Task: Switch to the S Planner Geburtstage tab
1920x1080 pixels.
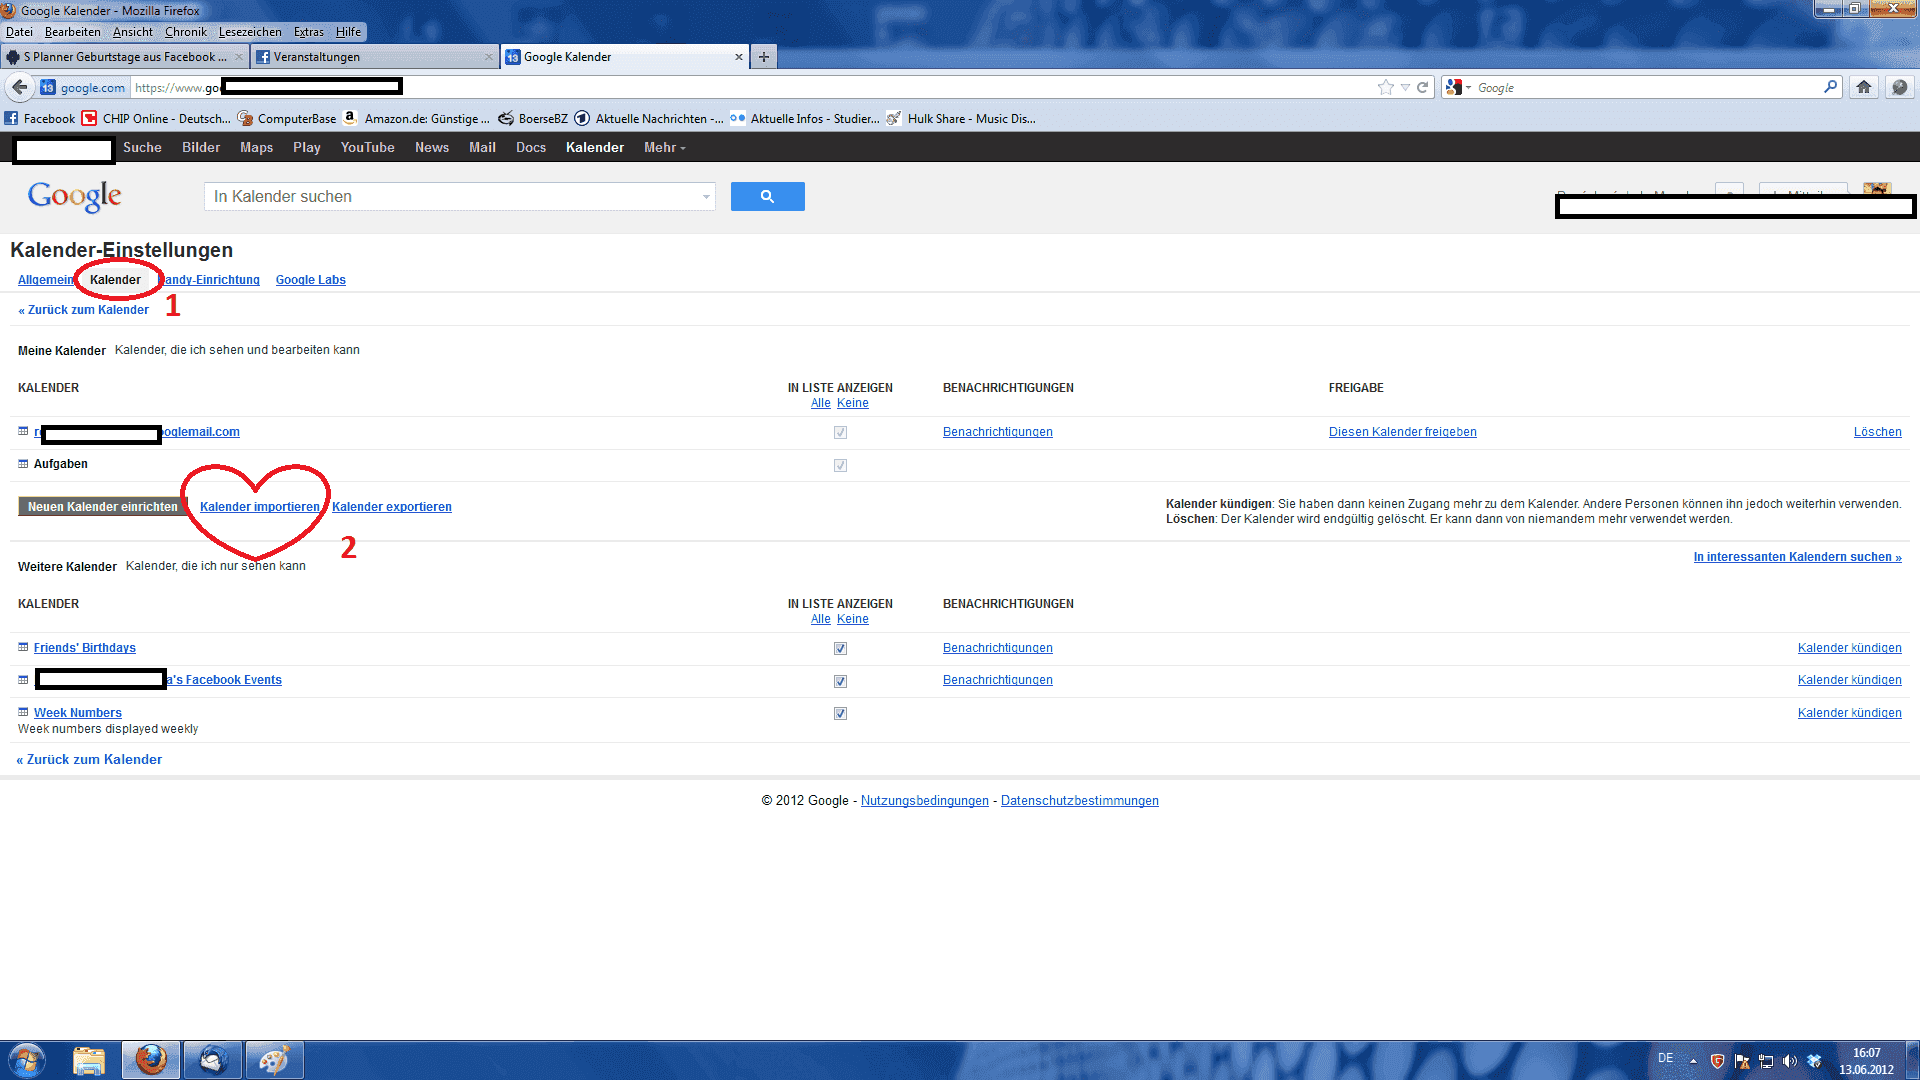Action: 125,57
